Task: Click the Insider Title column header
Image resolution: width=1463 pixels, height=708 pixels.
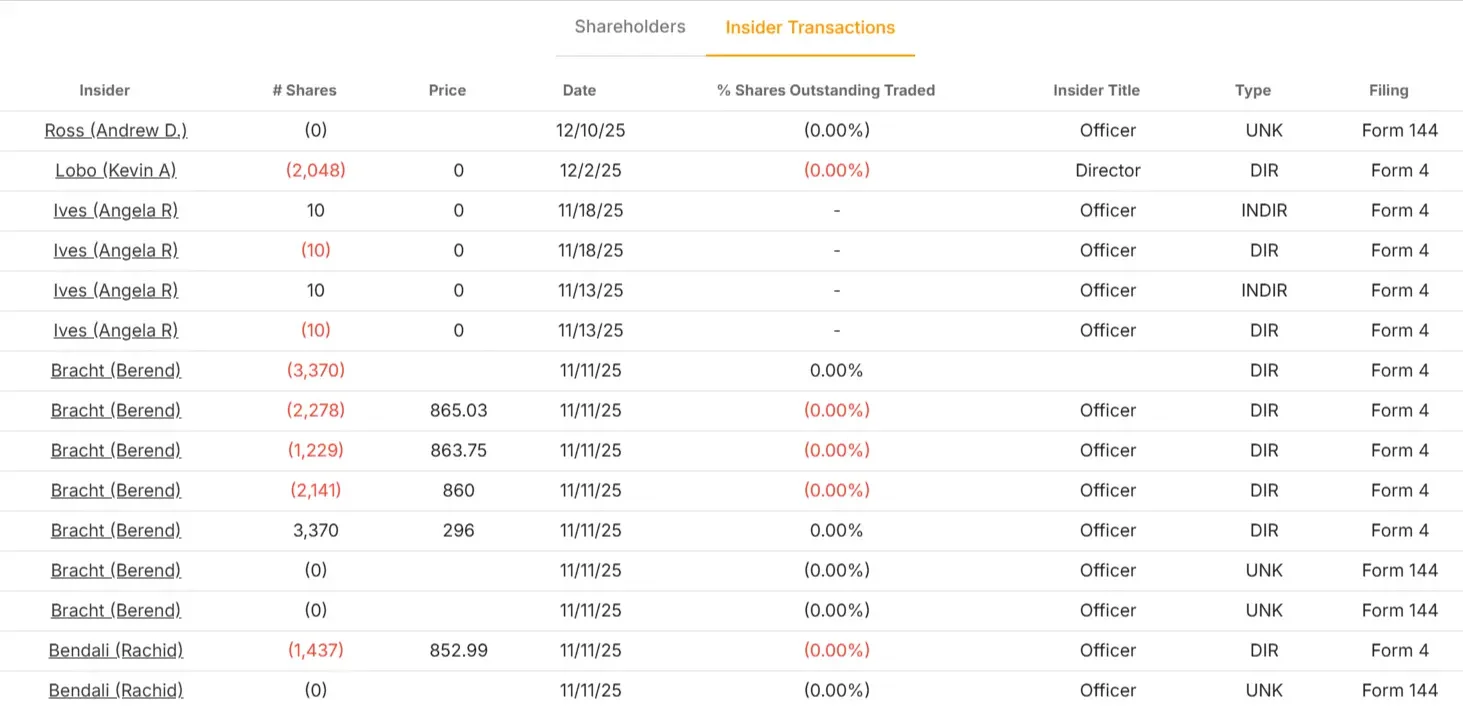Action: click(1096, 90)
